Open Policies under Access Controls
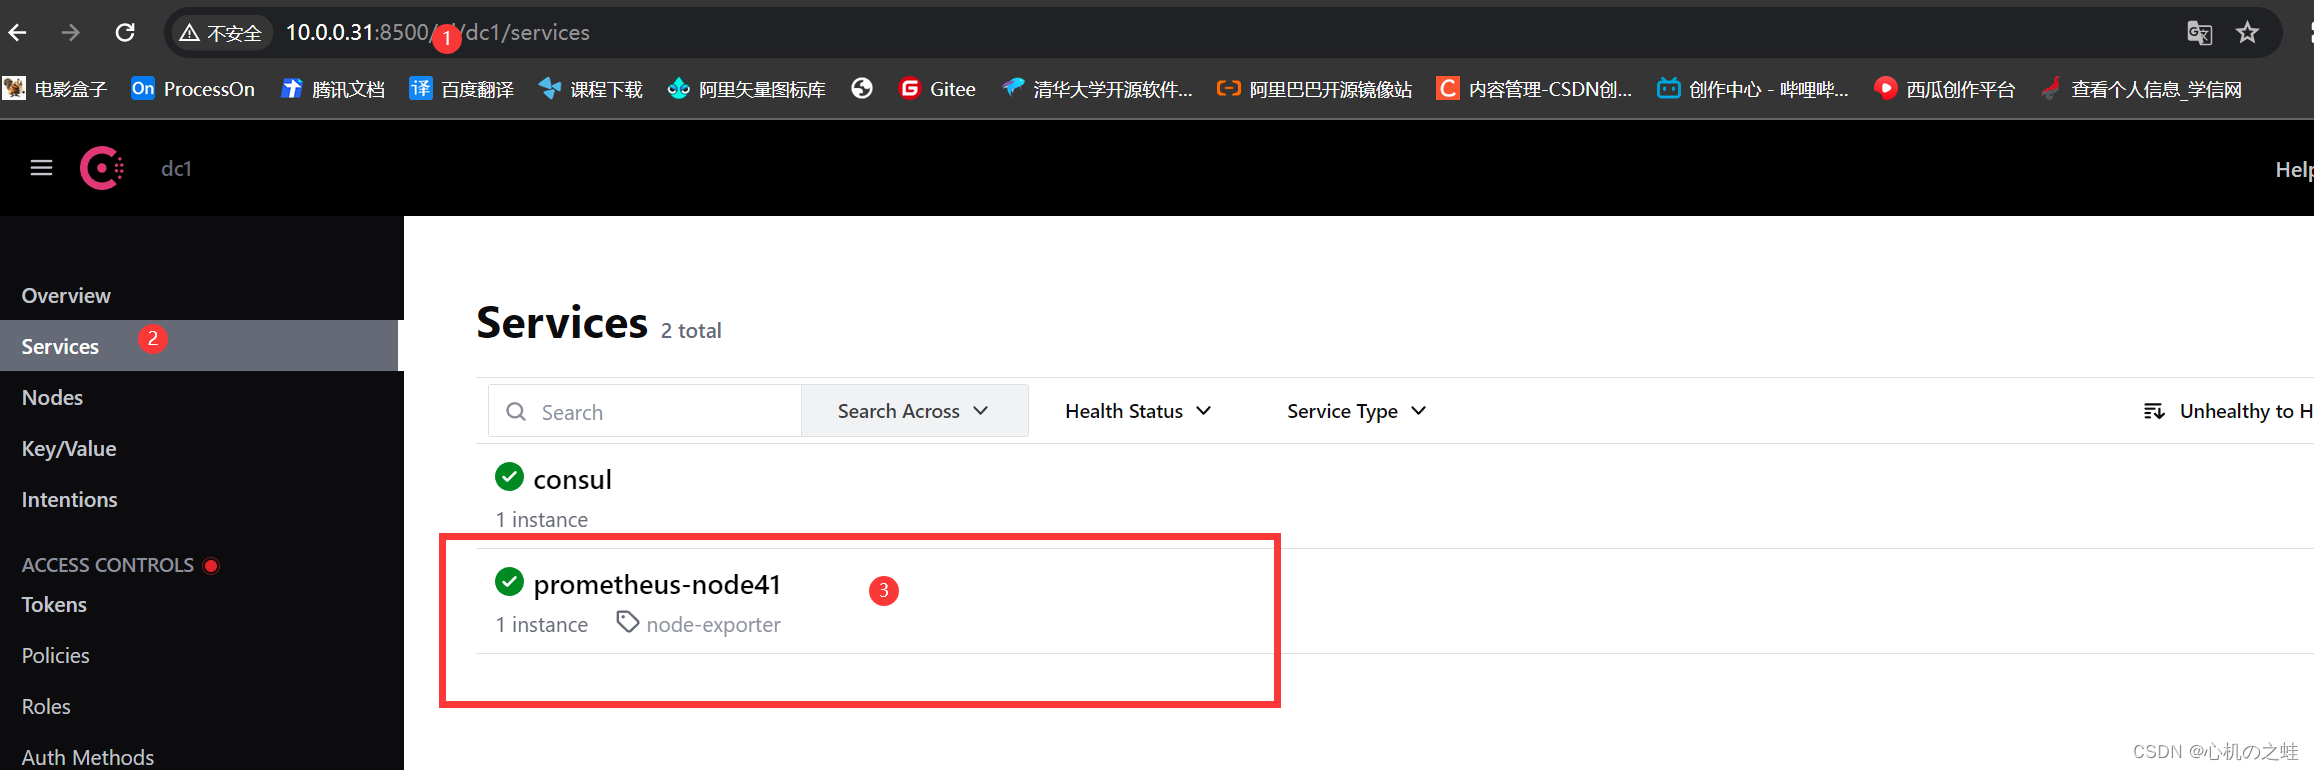Screen dimensions: 2314x770 coord(56,656)
